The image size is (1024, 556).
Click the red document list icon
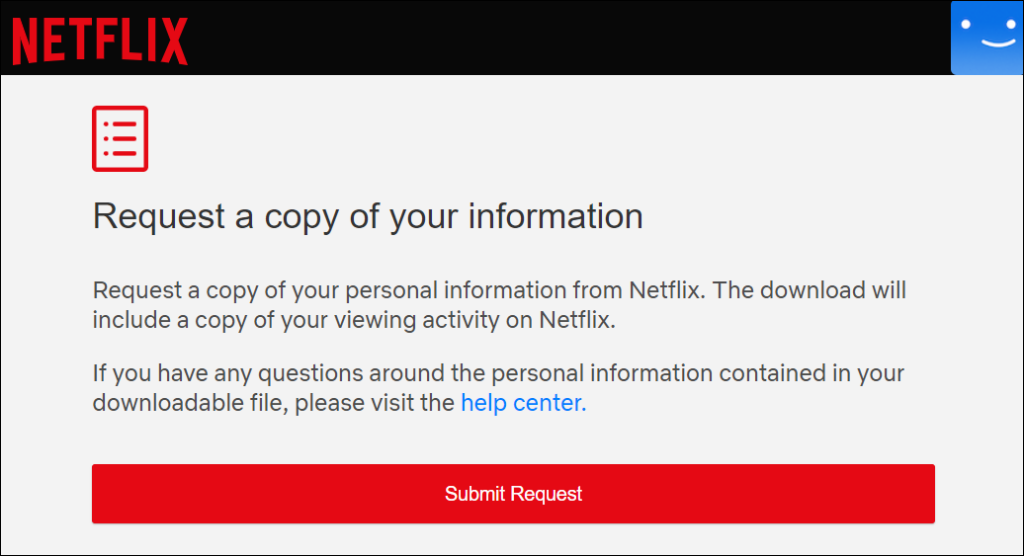click(120, 139)
